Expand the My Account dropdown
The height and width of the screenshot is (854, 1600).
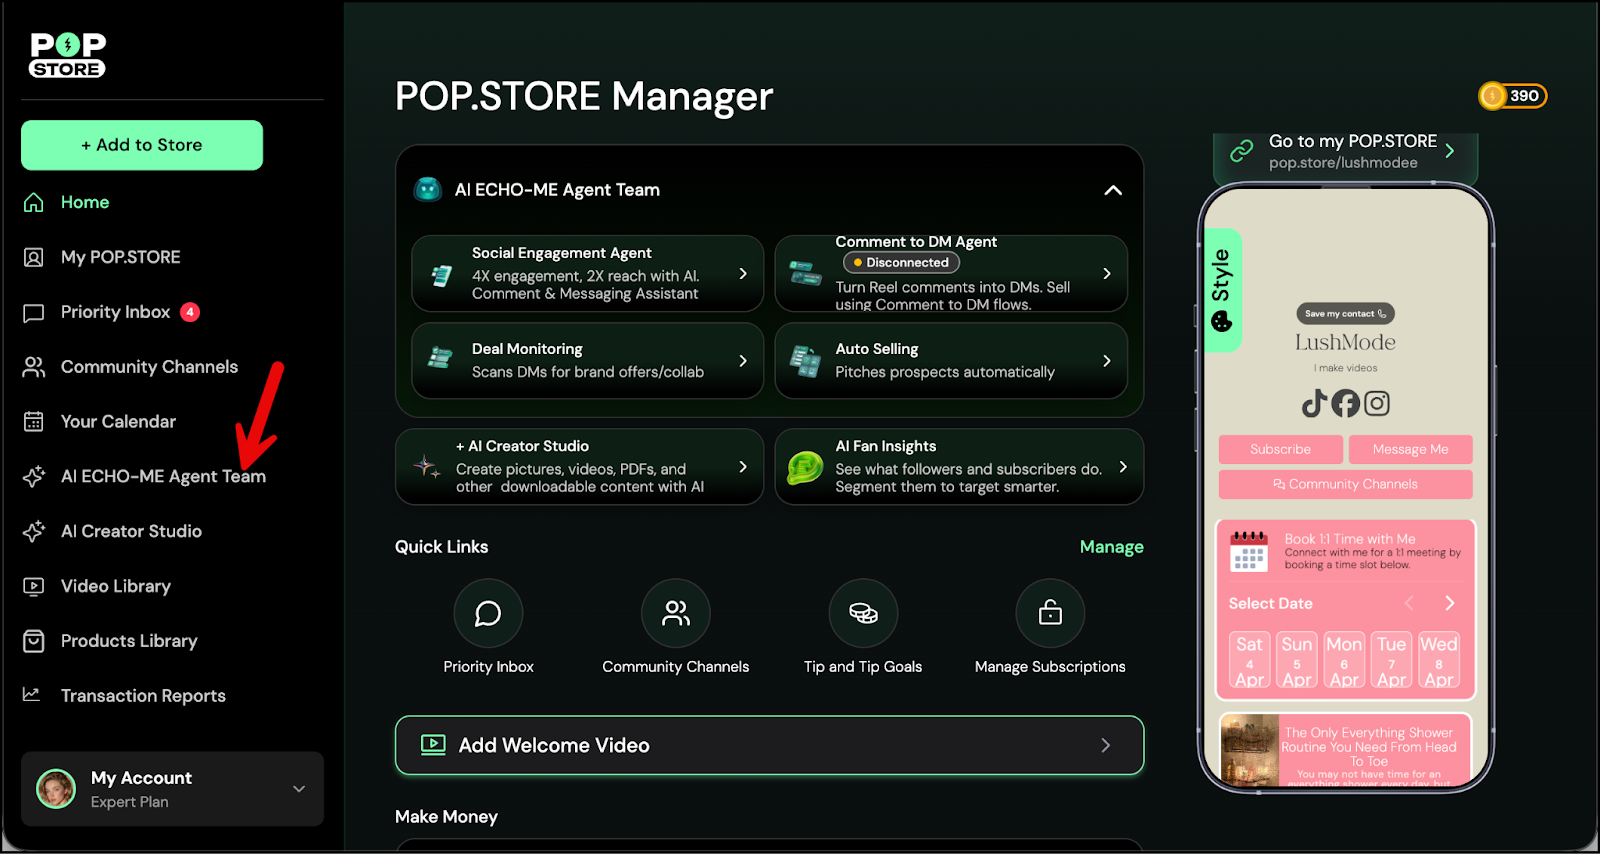(298, 789)
